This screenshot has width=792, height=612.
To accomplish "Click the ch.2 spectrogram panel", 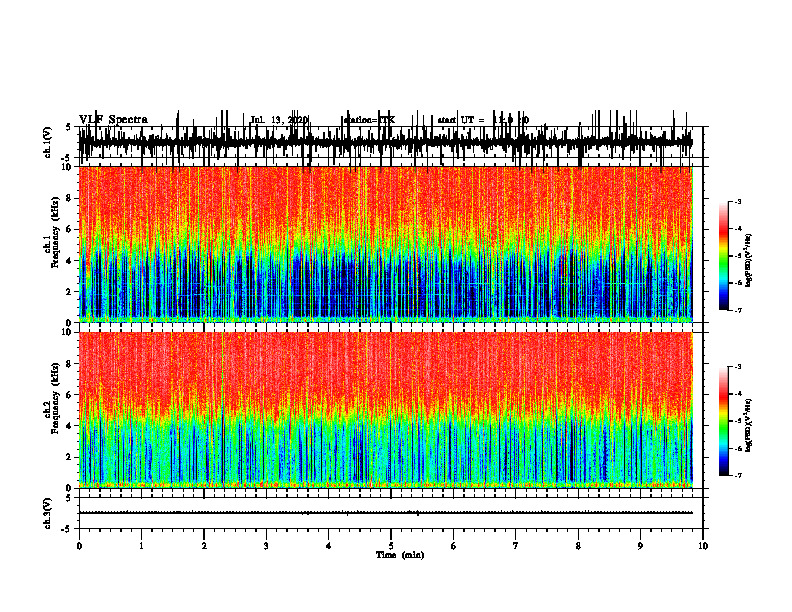I will coord(385,410).
